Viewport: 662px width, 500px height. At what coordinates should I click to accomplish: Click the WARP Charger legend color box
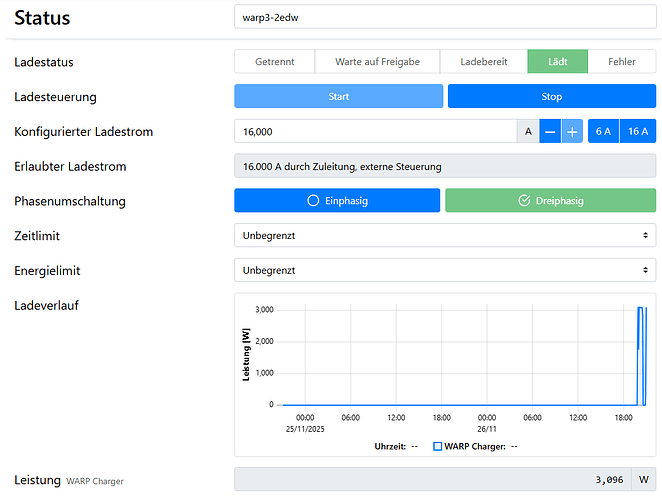pyautogui.click(x=437, y=446)
